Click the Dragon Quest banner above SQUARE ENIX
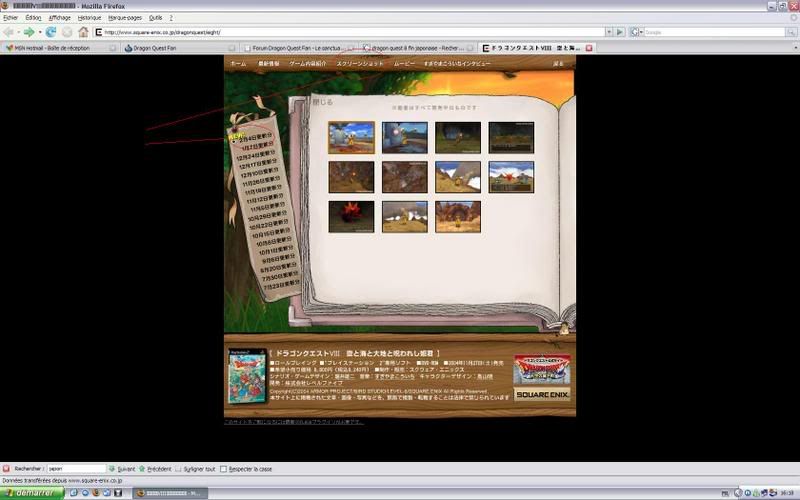 [542, 369]
